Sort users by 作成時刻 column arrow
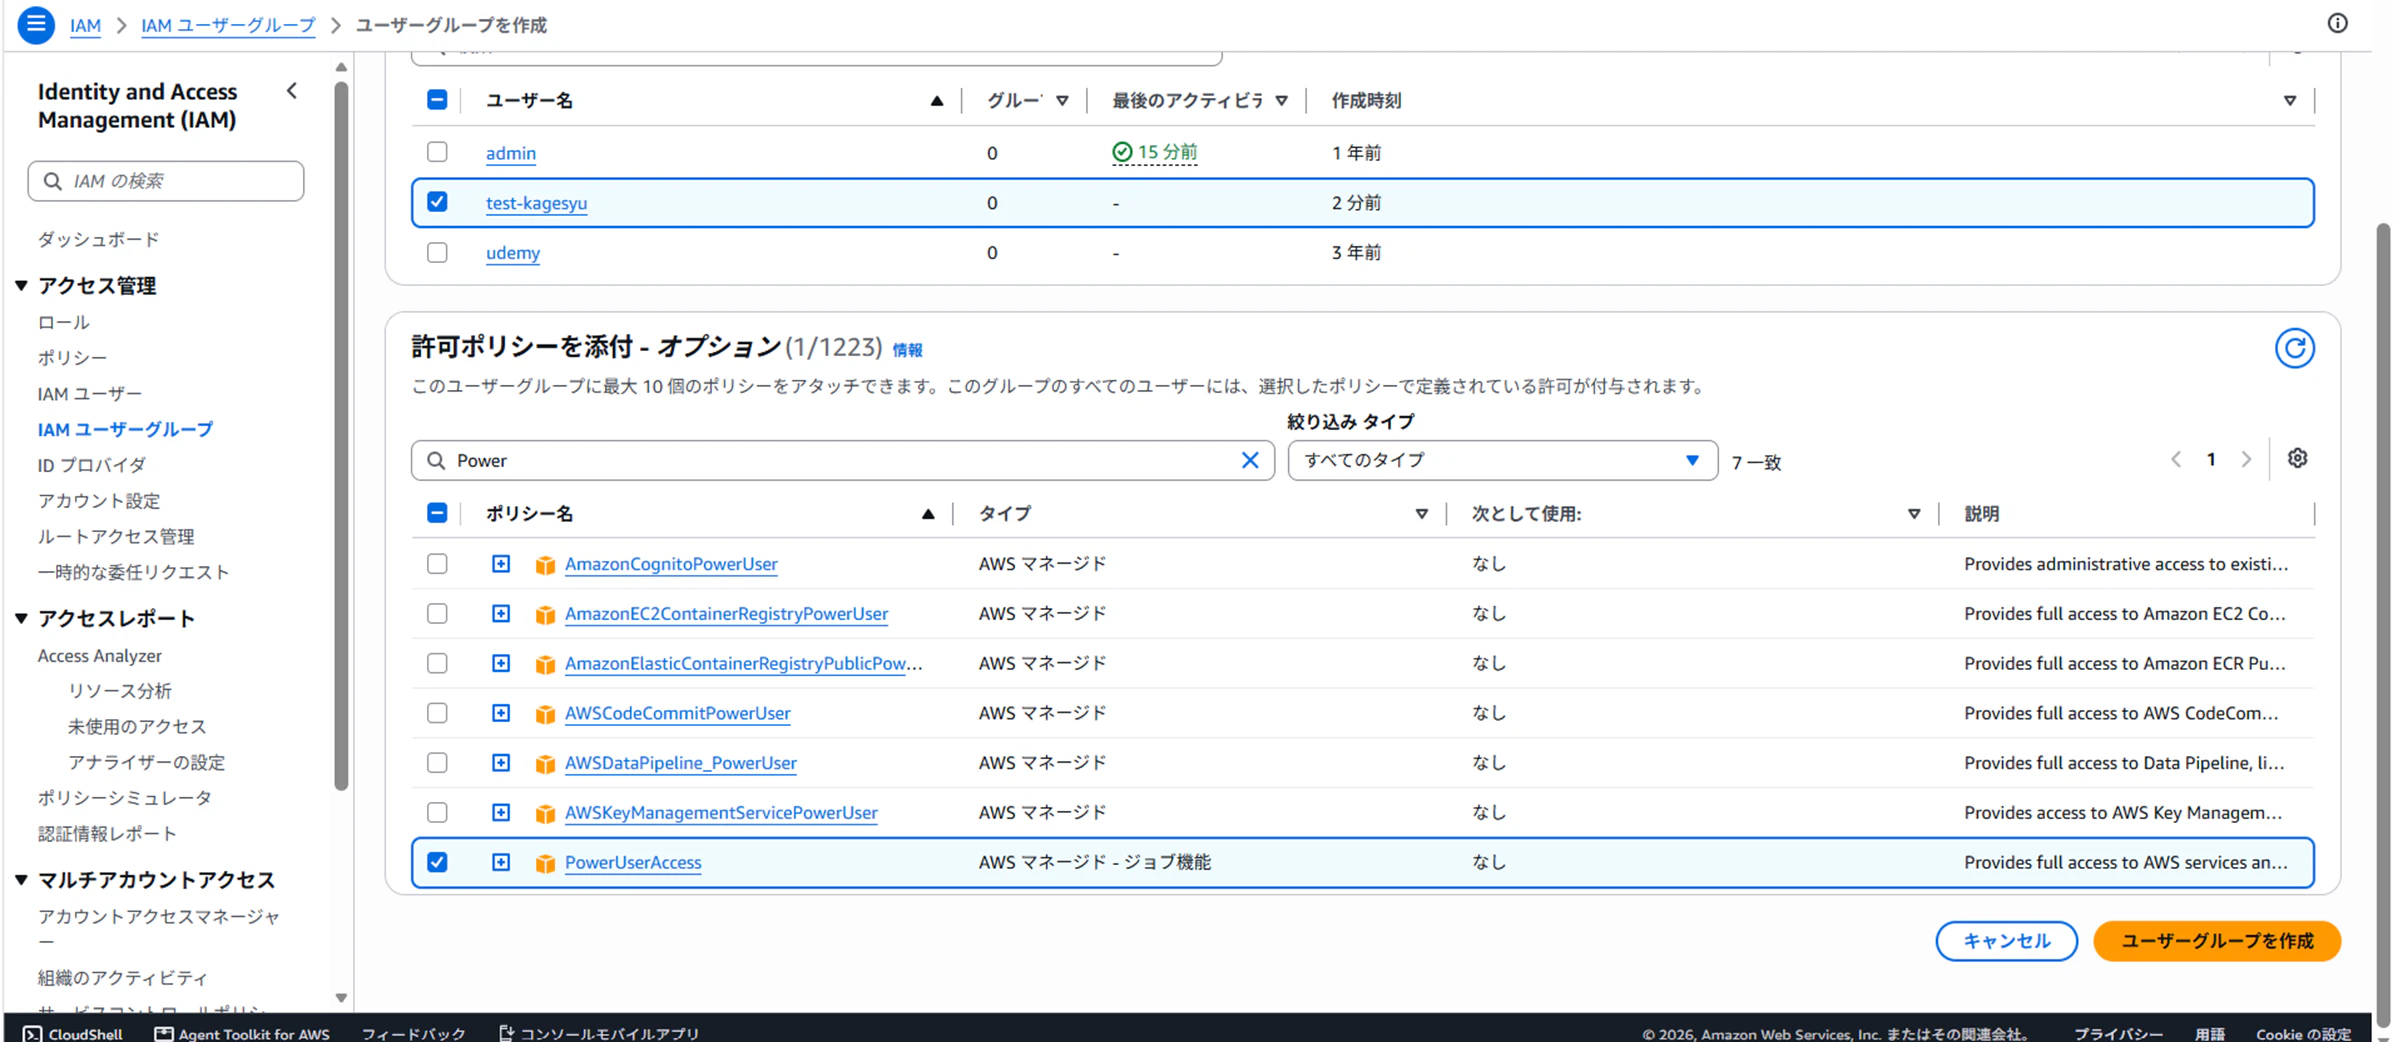Image resolution: width=2393 pixels, height=1042 pixels. pyautogui.click(x=2289, y=100)
